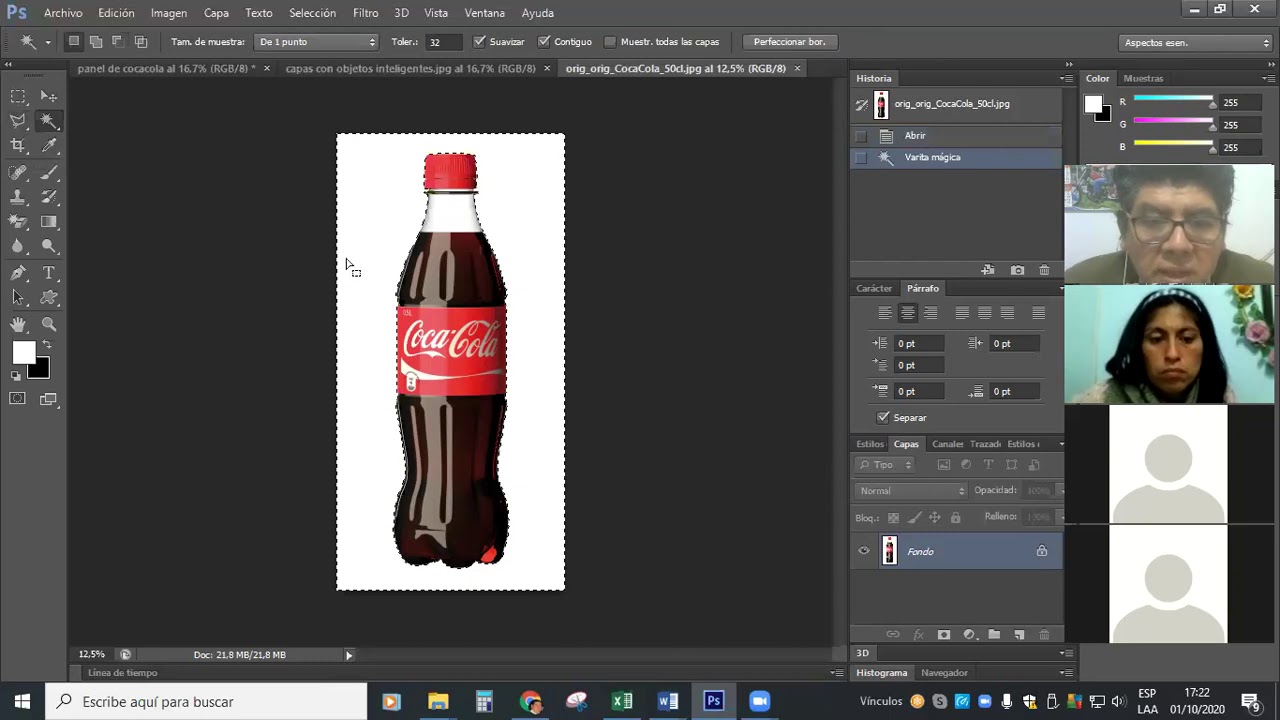The image size is (1280, 720).
Task: Toggle the Suavizar checkbox
Action: (480, 42)
